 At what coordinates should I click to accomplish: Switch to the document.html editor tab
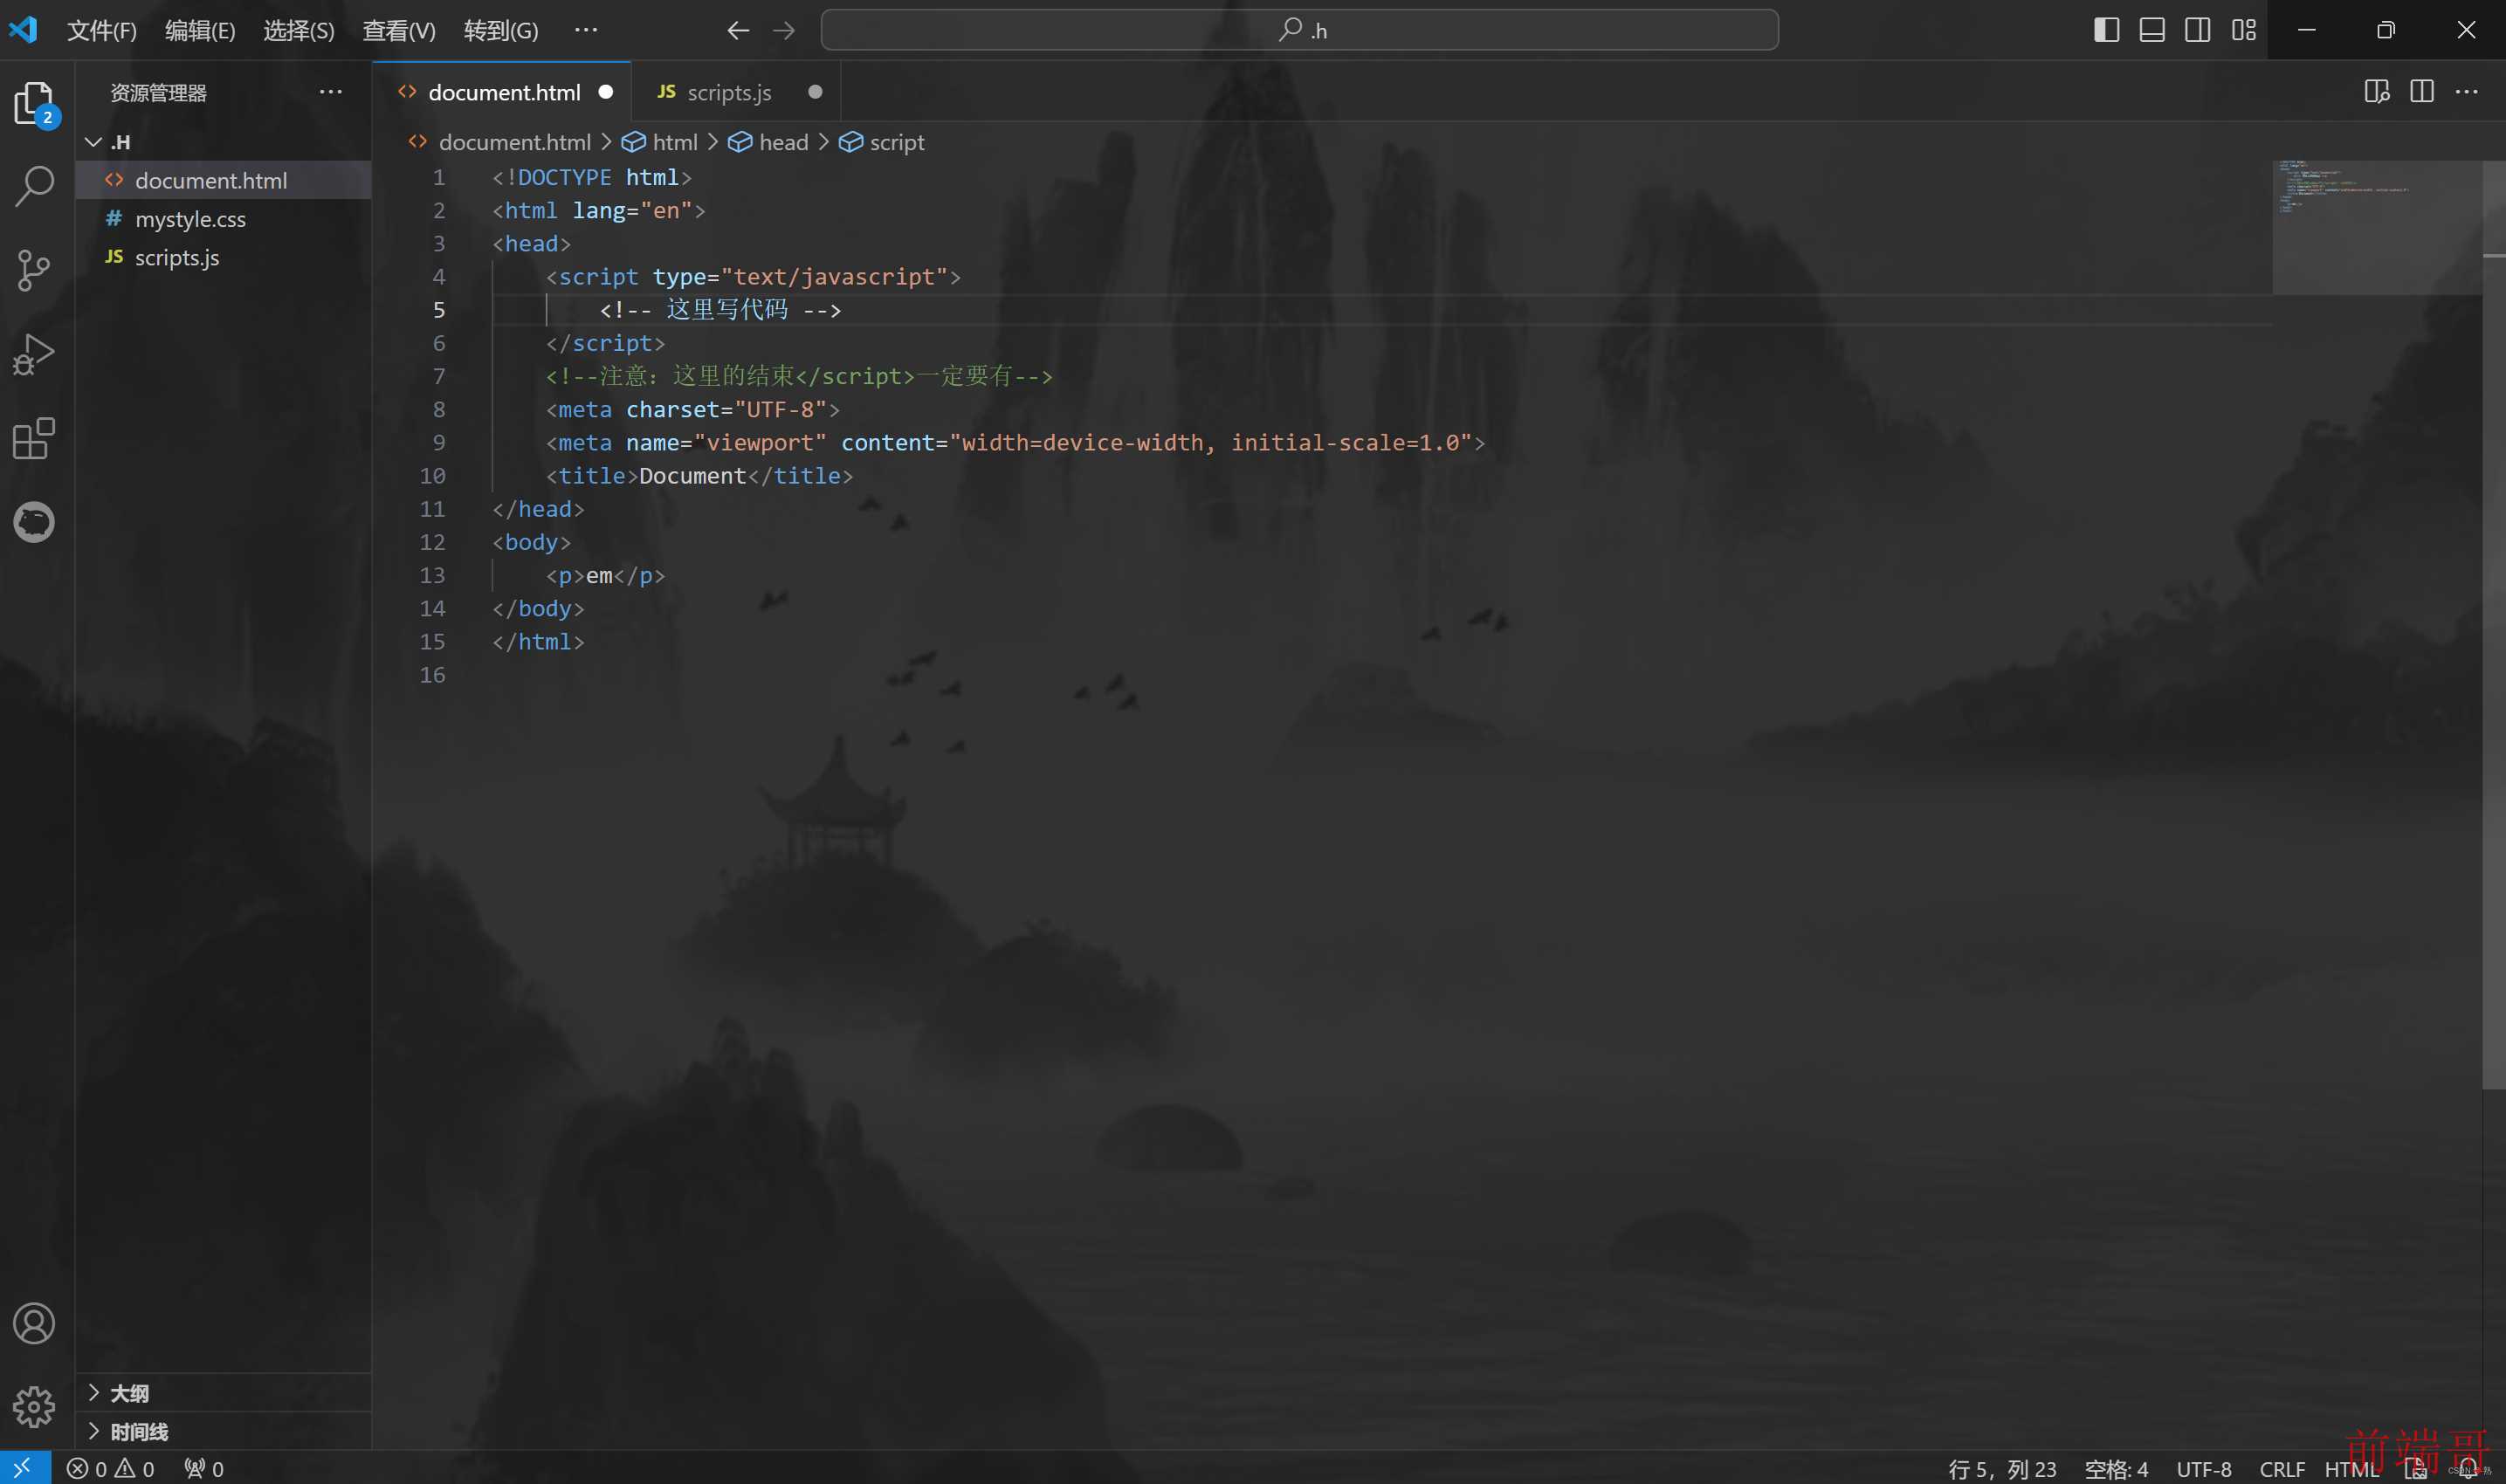click(x=503, y=92)
